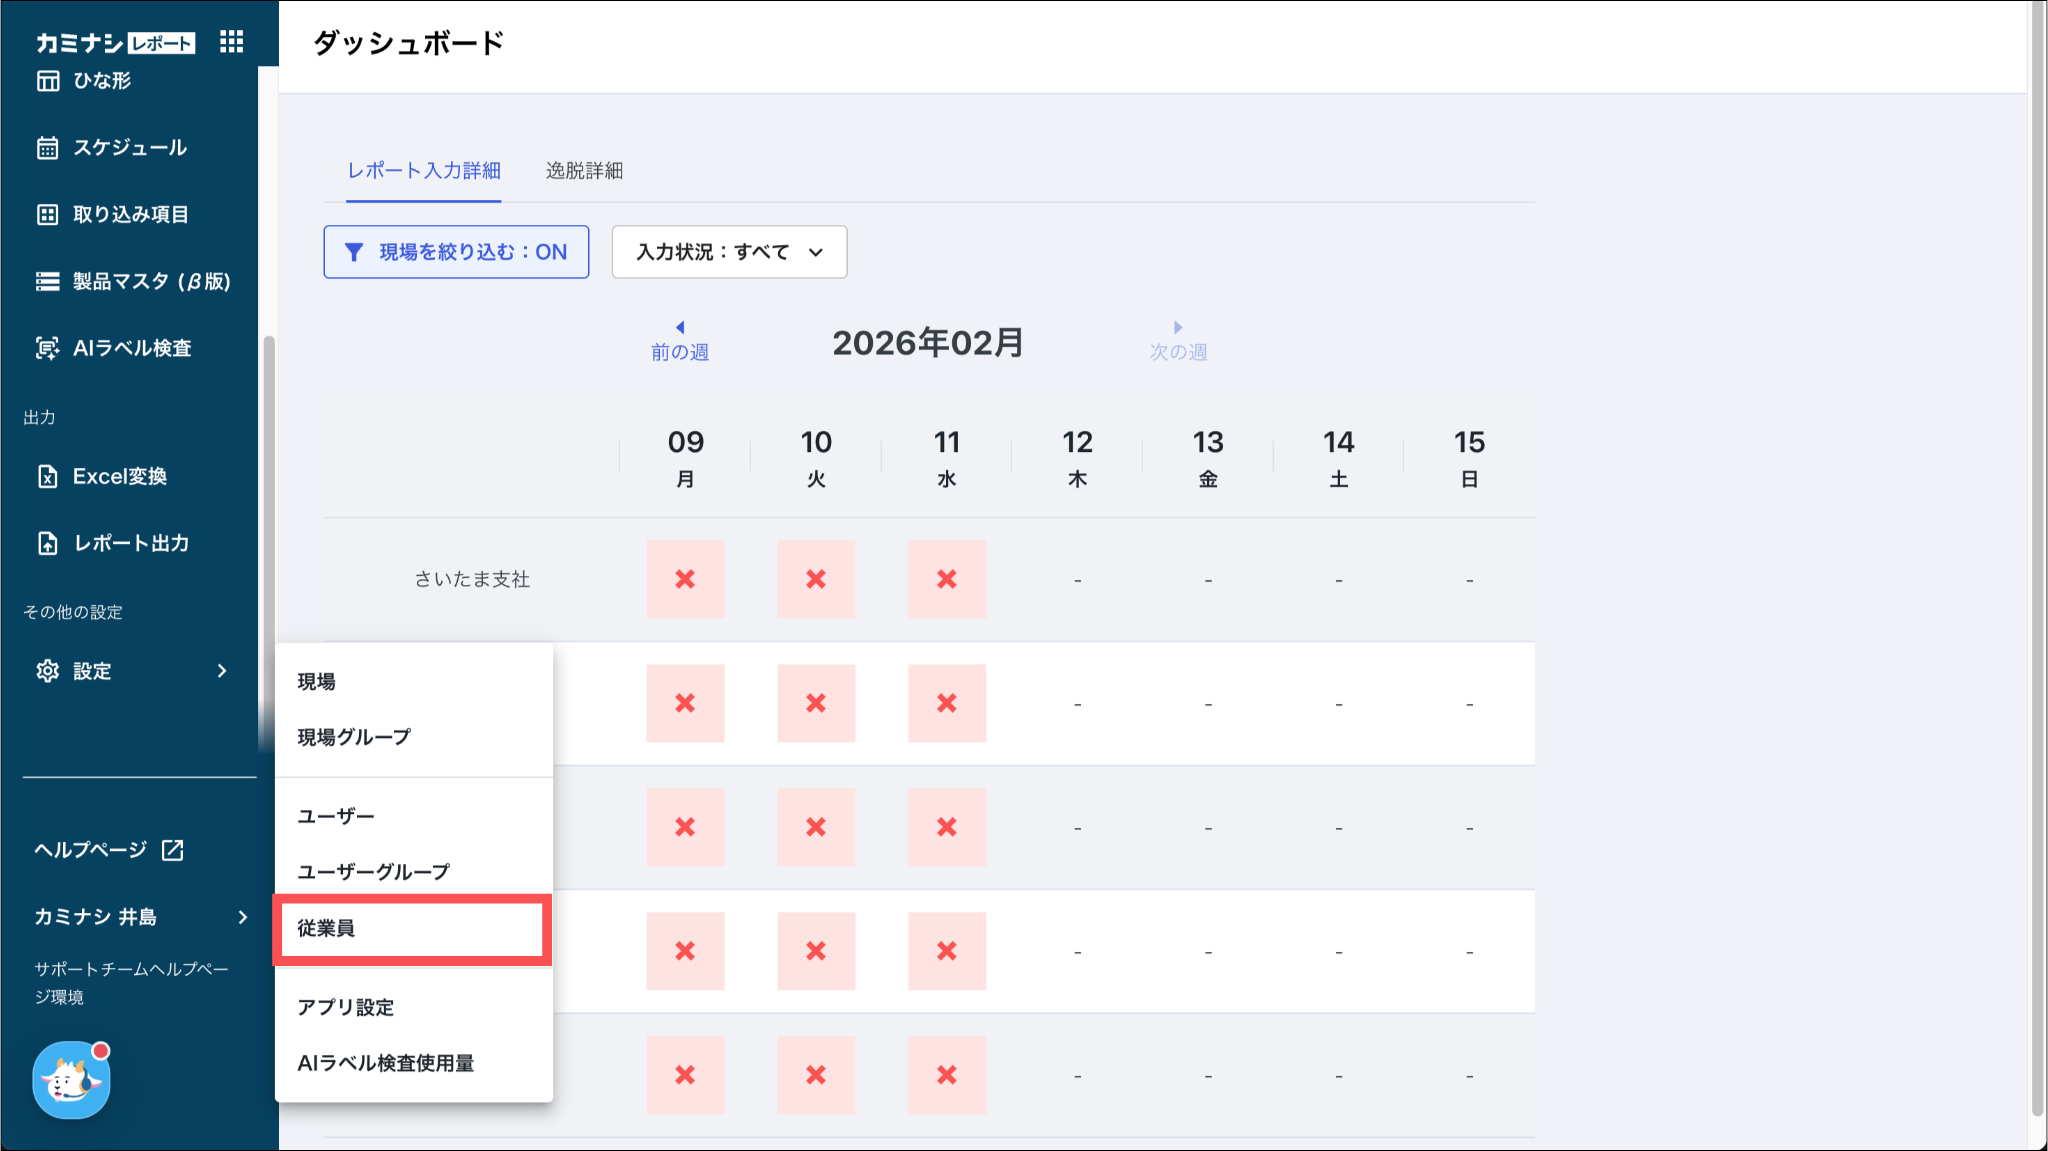This screenshot has width=2048, height=1151.
Task: Open スケジュール calendar icon in sidebar
Action: coord(48,148)
